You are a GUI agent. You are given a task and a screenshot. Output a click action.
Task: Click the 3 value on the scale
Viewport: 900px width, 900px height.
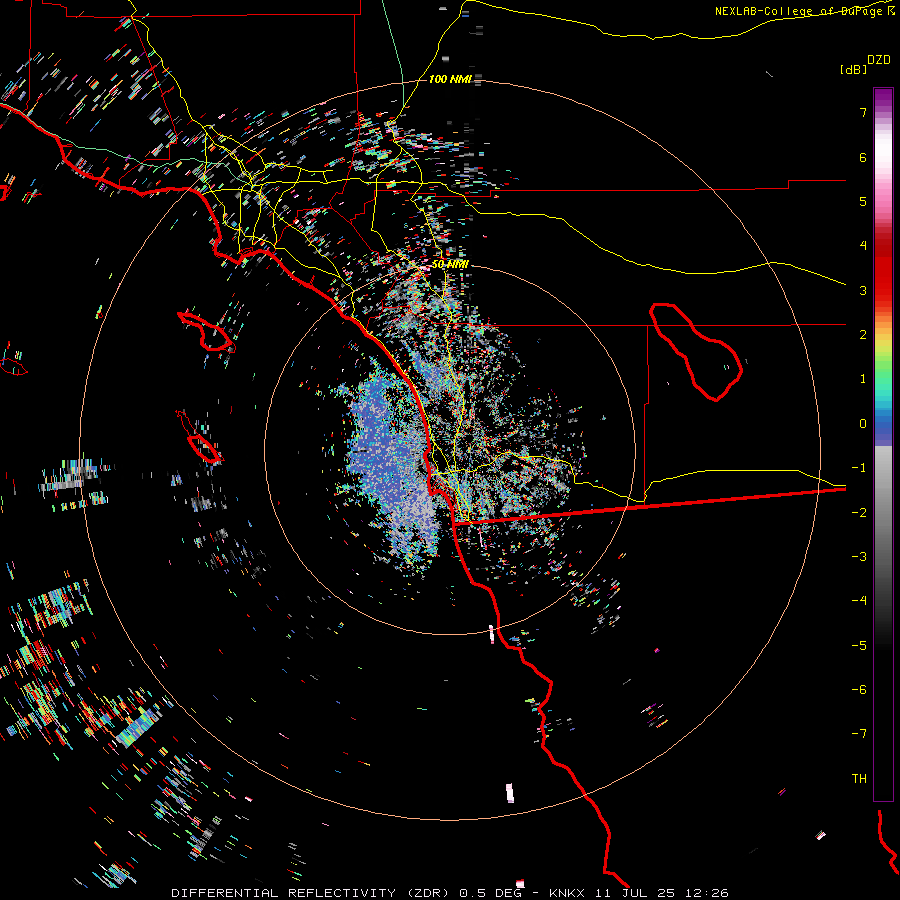click(x=863, y=290)
